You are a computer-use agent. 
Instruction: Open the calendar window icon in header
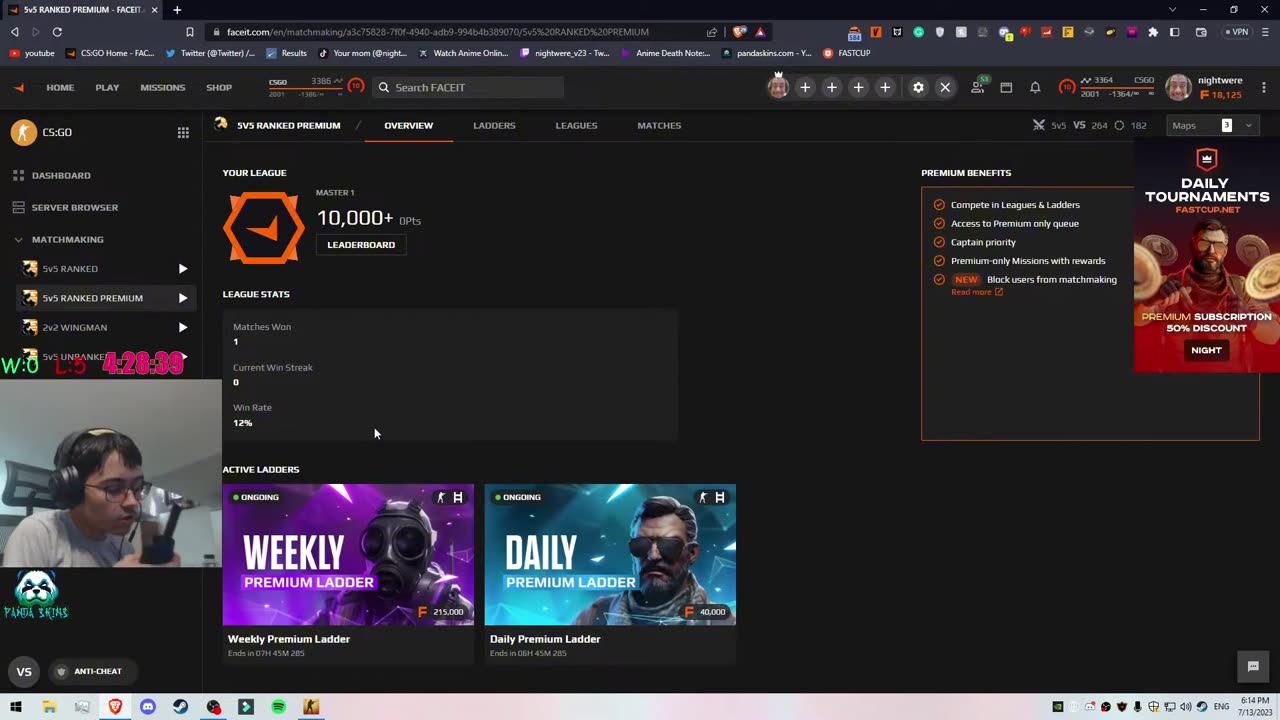[1006, 87]
